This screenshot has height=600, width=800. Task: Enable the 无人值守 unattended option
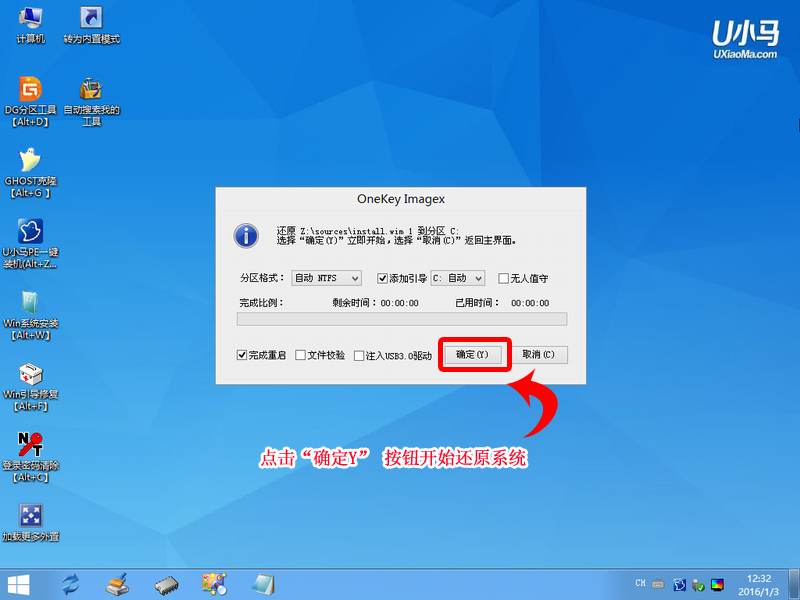tap(502, 279)
